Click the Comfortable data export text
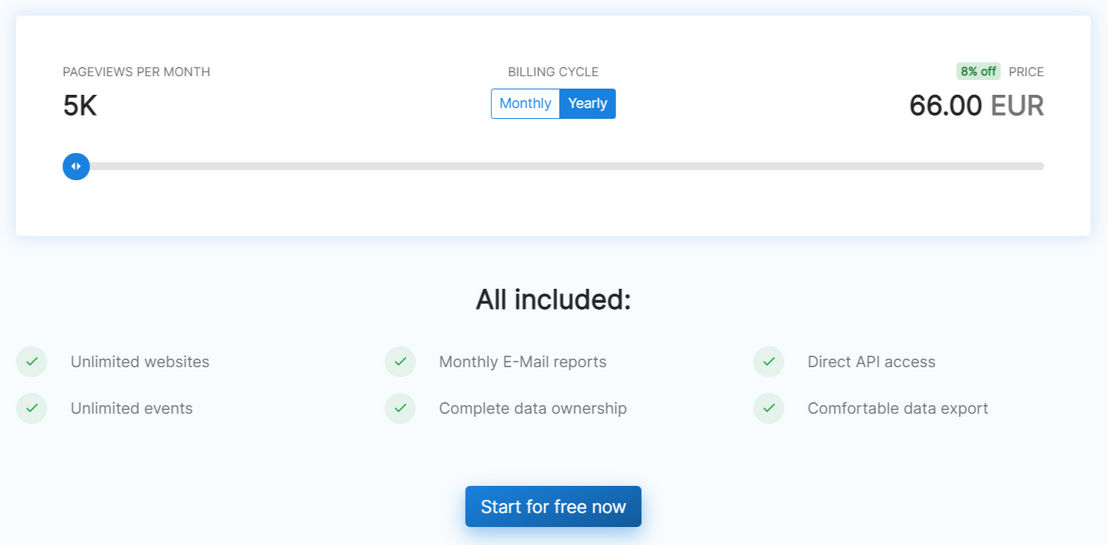Viewport: 1108px width, 545px height. point(898,409)
